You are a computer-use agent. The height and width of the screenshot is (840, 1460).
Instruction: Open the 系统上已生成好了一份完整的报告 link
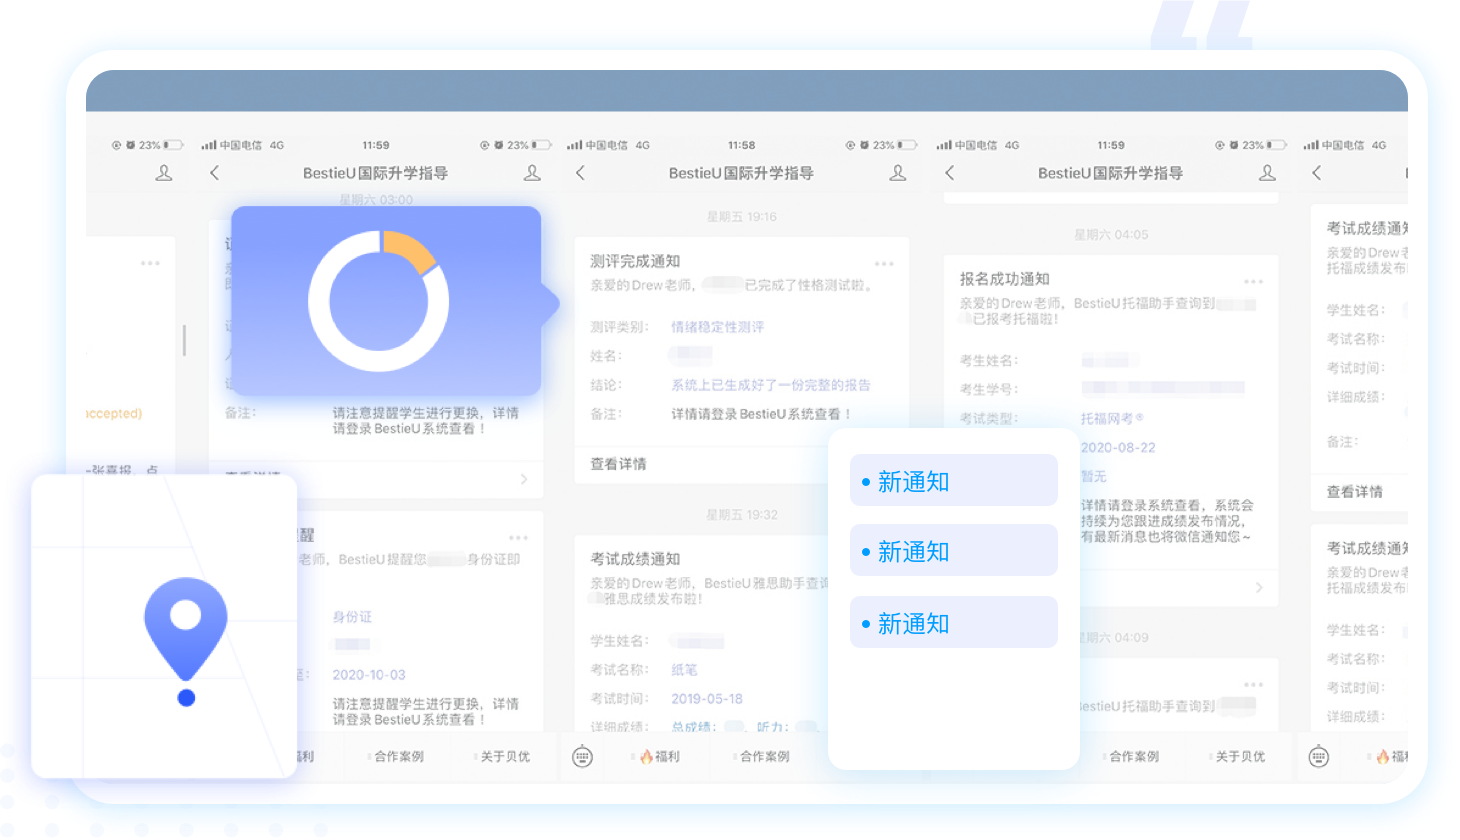click(771, 385)
